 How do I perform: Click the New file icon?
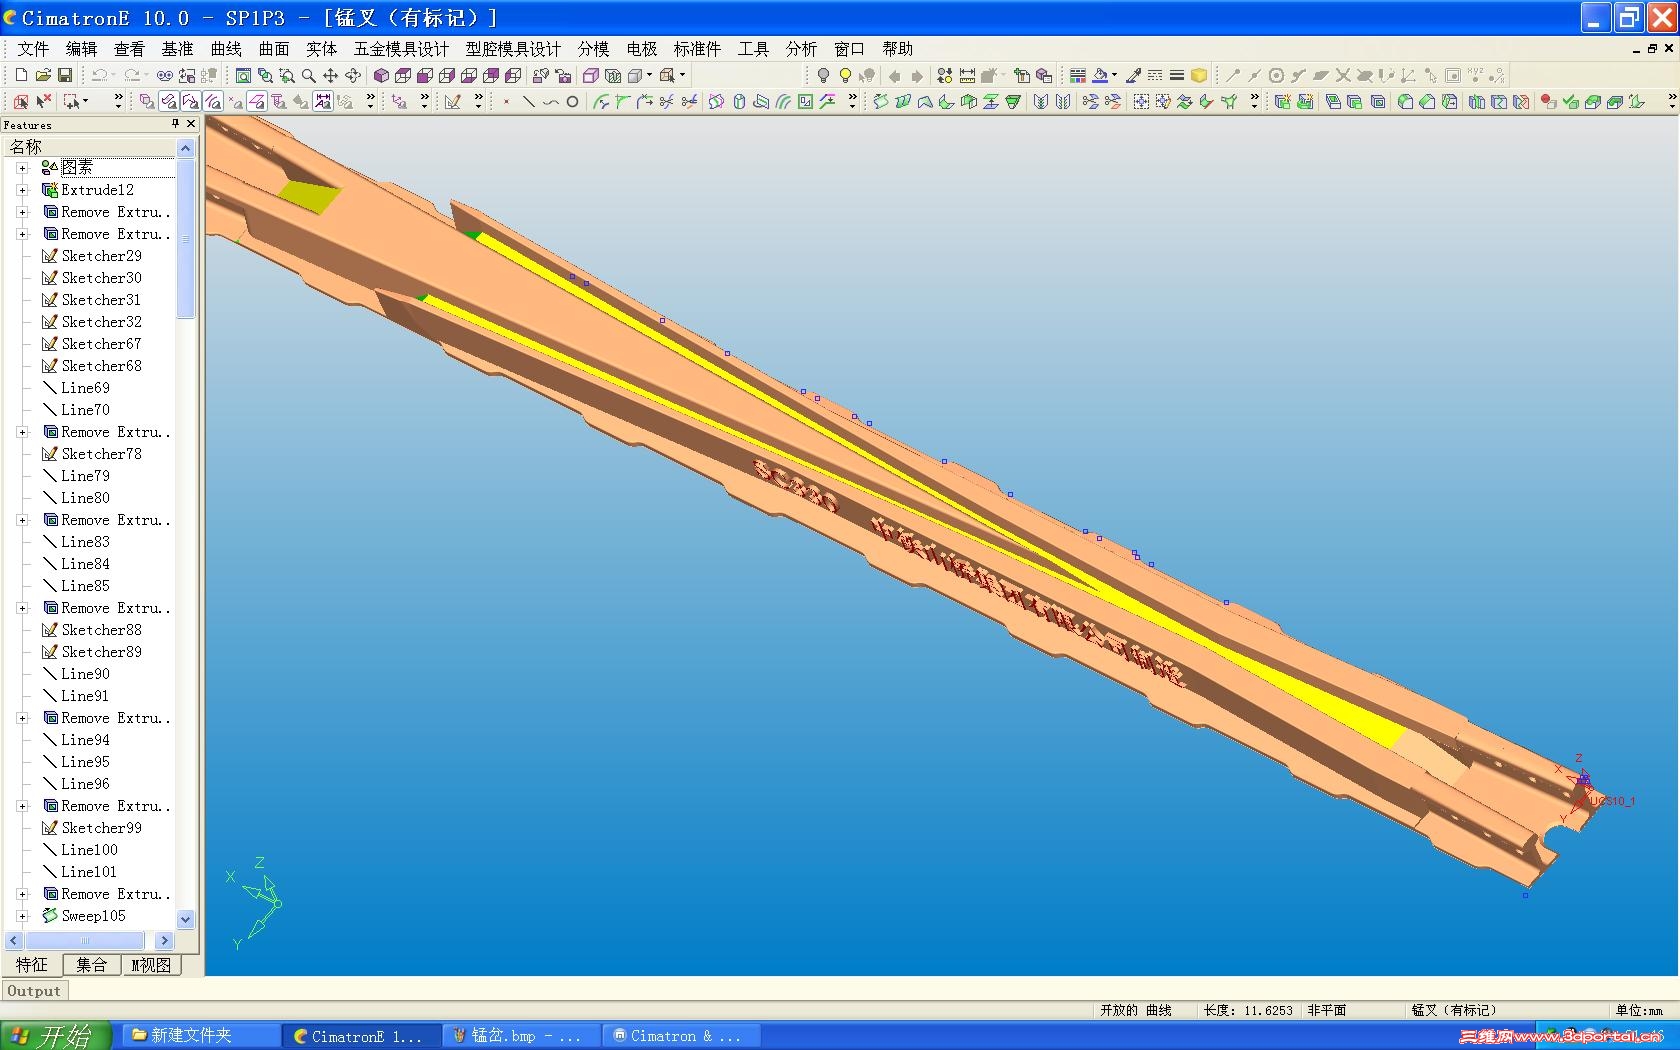21,75
